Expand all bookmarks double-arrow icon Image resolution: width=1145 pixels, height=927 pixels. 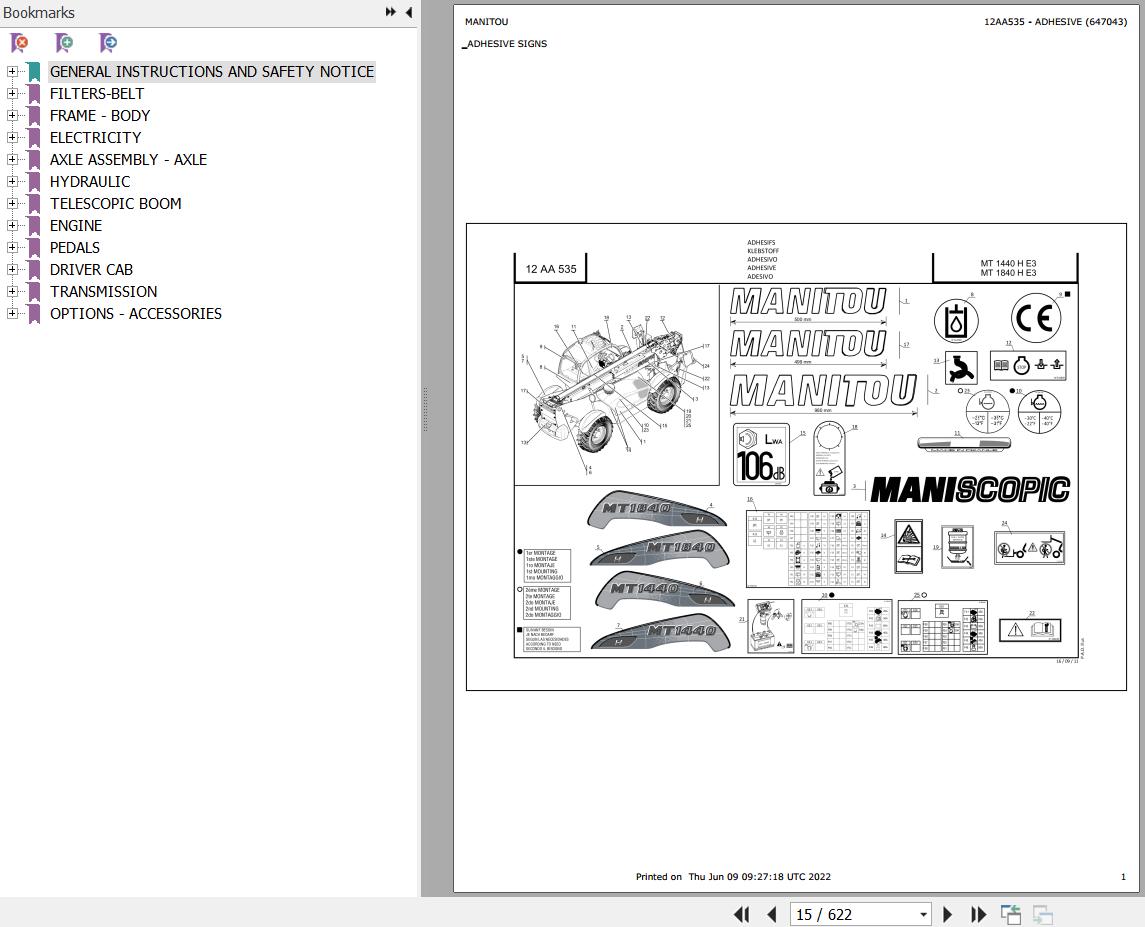(x=391, y=12)
